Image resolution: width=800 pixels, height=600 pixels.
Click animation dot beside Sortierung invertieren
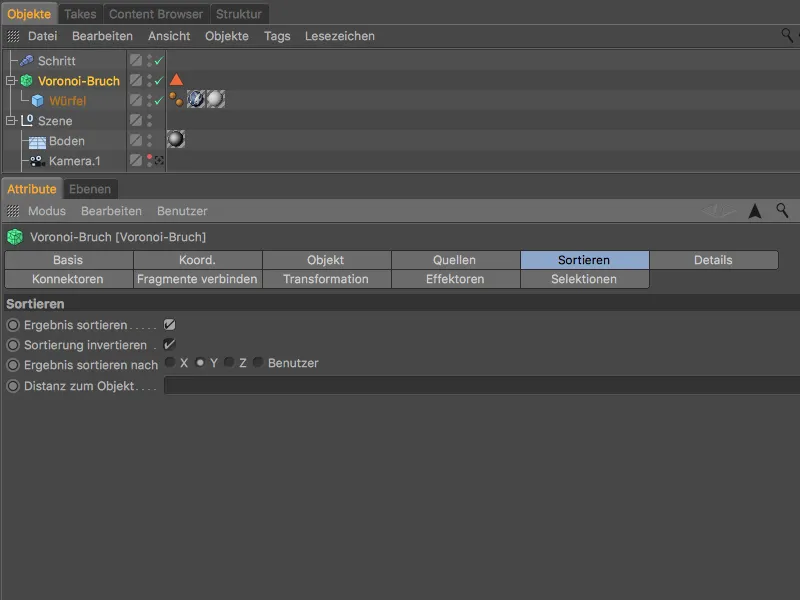click(x=13, y=345)
